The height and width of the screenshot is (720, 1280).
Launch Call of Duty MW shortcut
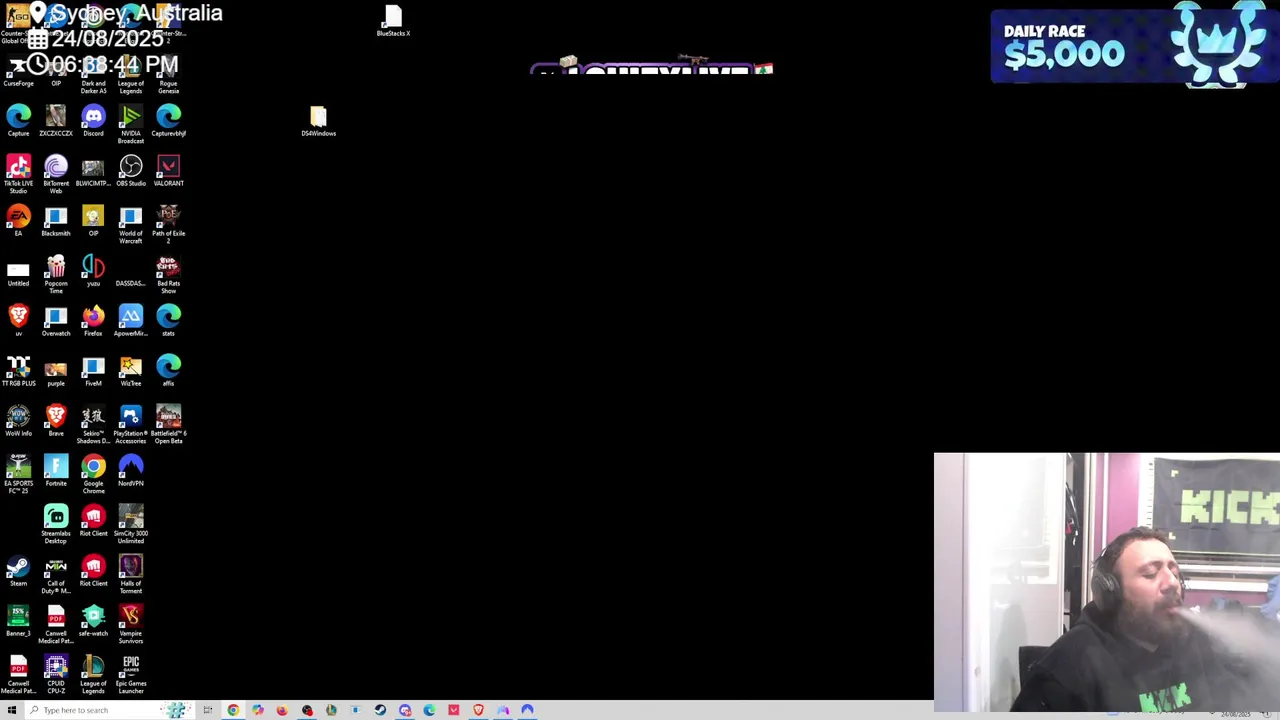coord(56,573)
